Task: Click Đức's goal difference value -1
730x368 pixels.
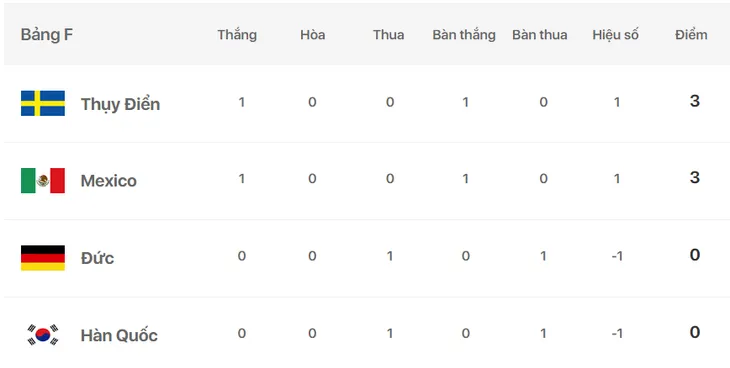Action: point(617,256)
